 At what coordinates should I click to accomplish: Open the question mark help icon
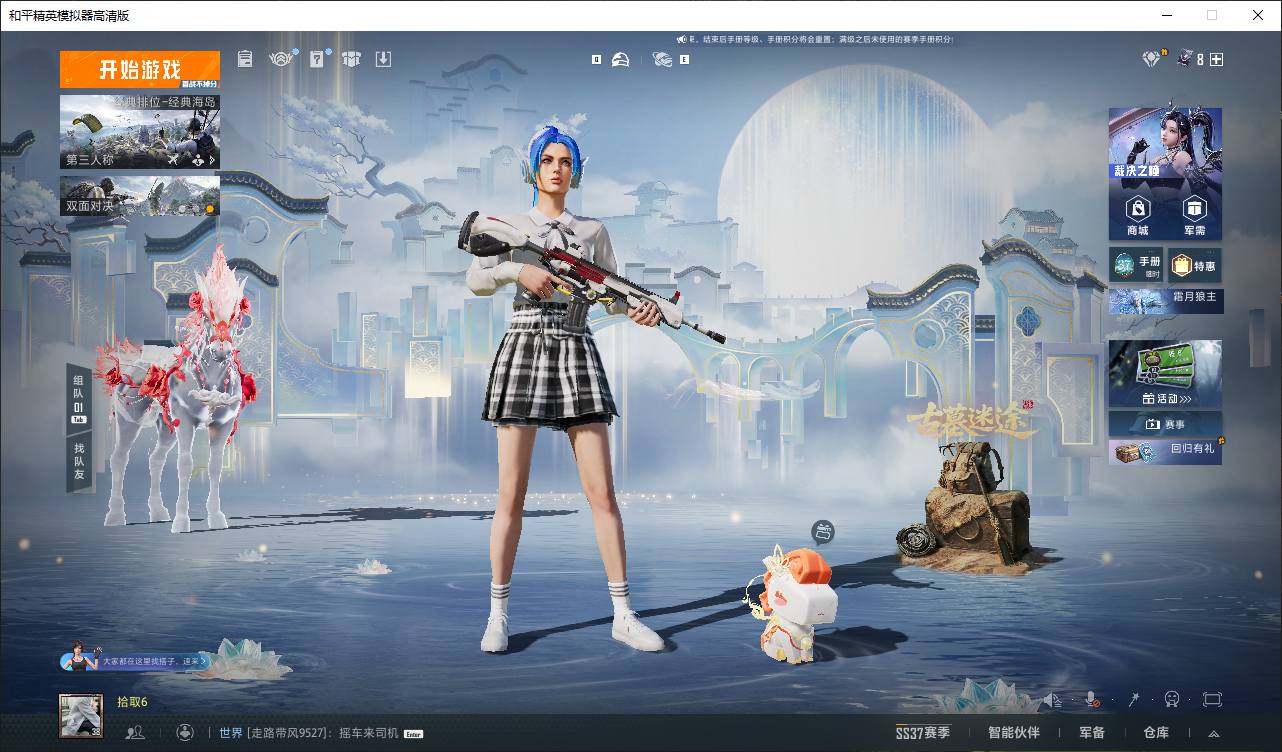click(318, 59)
